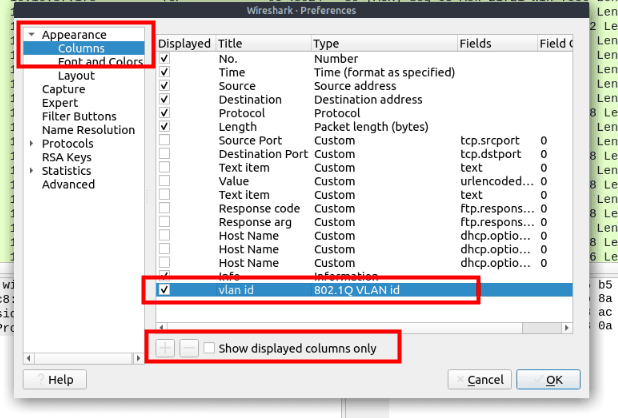
Task: Toggle Show displayed columns only checkbox
Action: pos(209,348)
